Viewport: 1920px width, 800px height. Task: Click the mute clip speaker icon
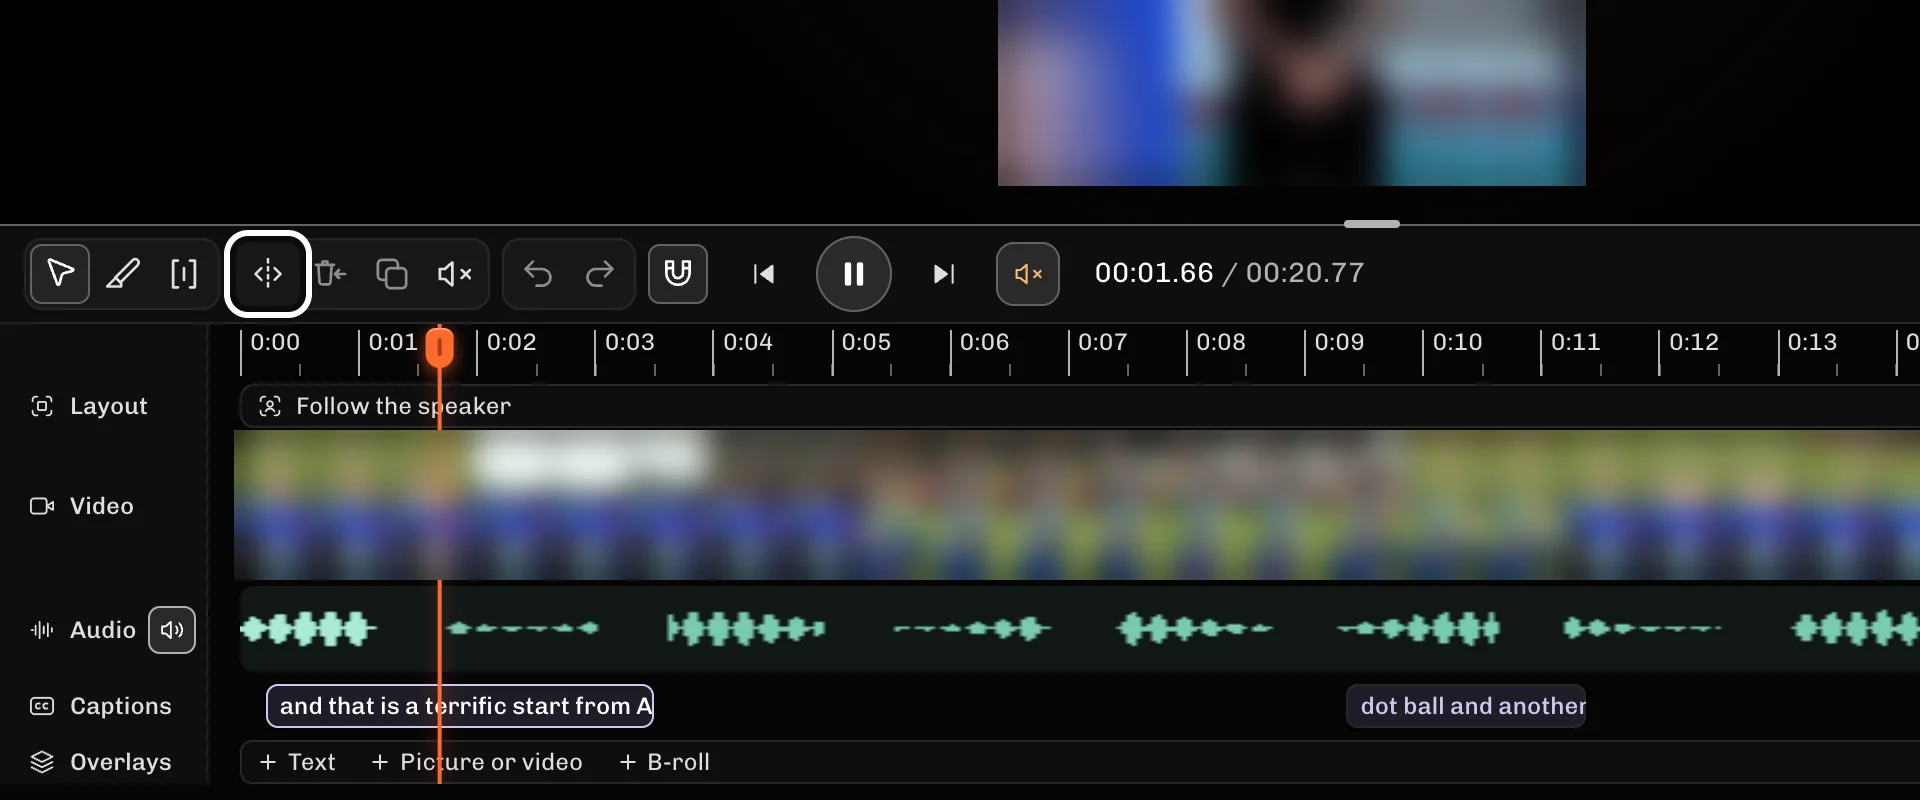coord(454,273)
